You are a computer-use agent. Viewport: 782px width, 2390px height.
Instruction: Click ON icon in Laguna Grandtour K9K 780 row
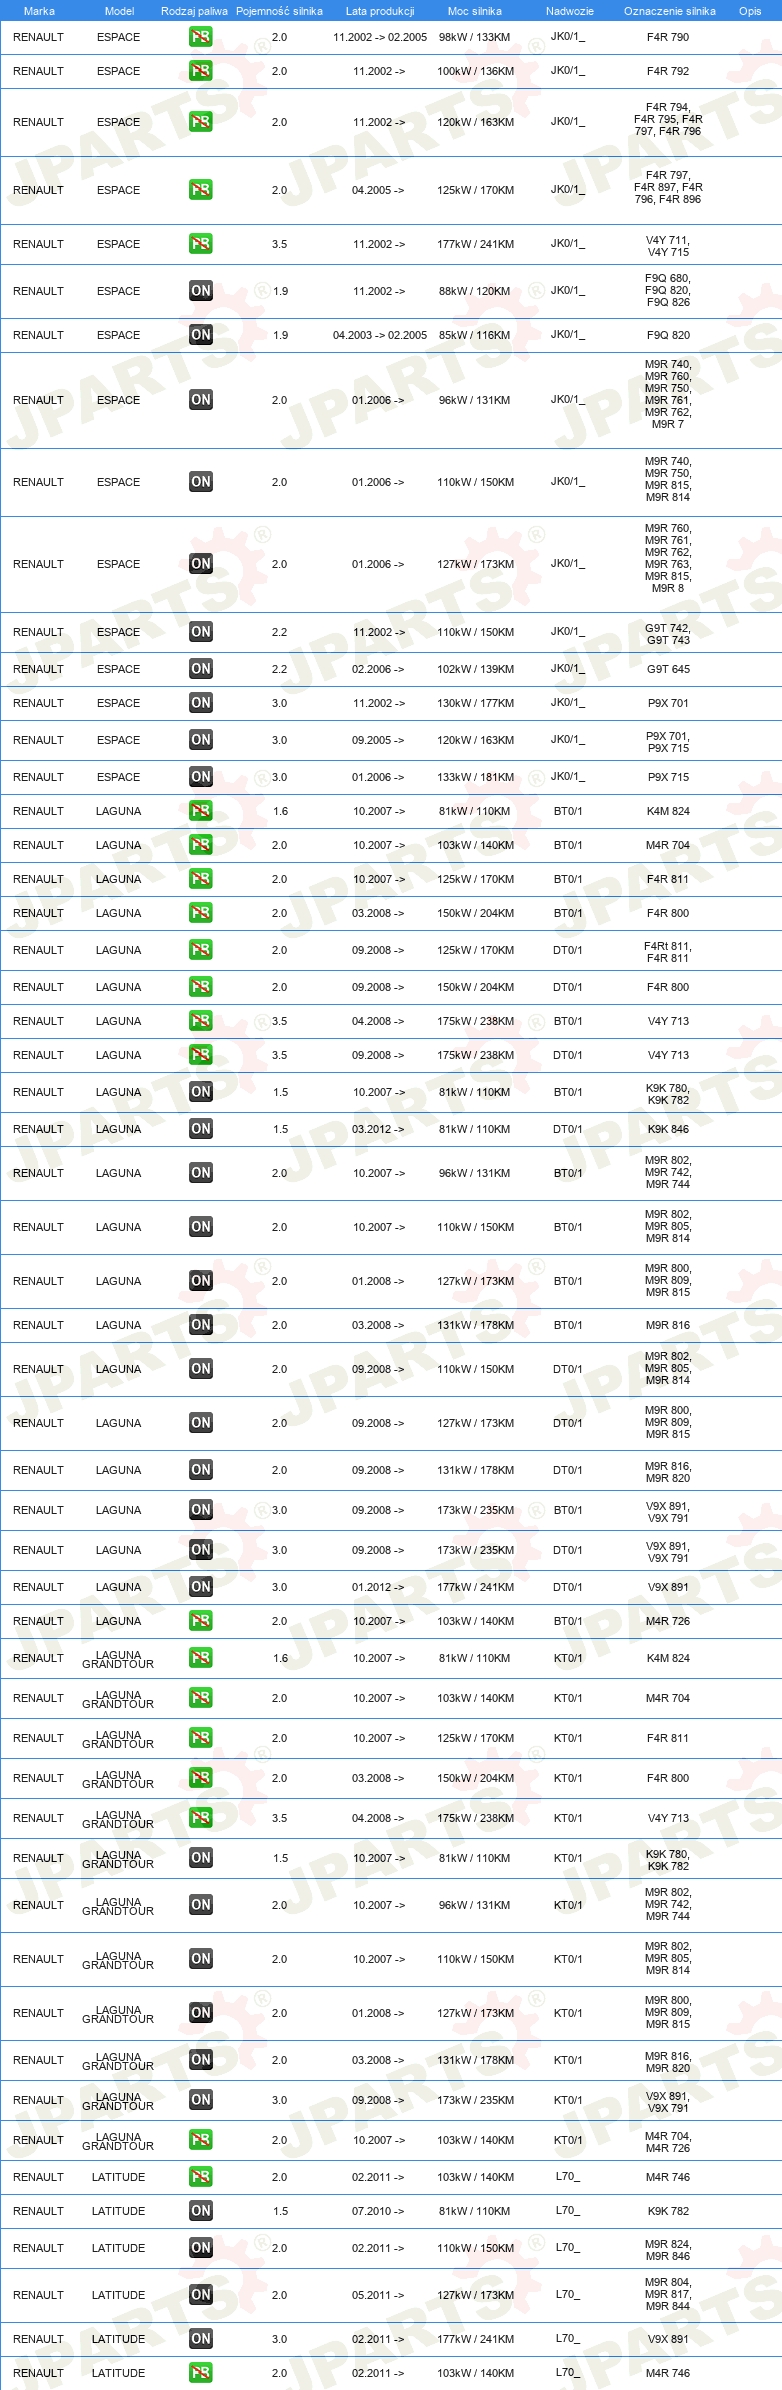(201, 1858)
